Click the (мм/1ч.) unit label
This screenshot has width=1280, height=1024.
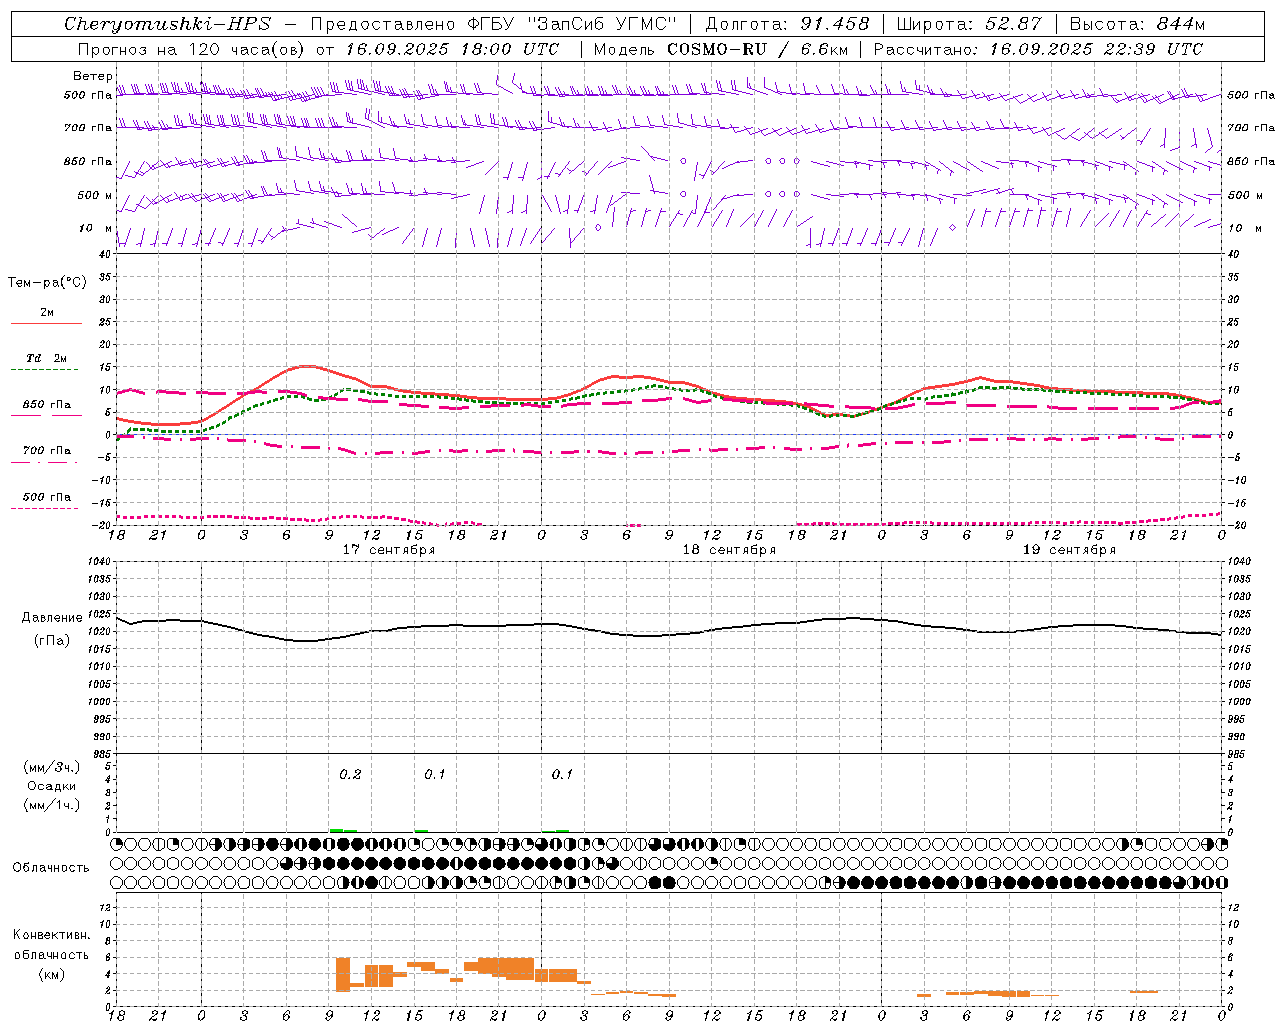(52, 805)
